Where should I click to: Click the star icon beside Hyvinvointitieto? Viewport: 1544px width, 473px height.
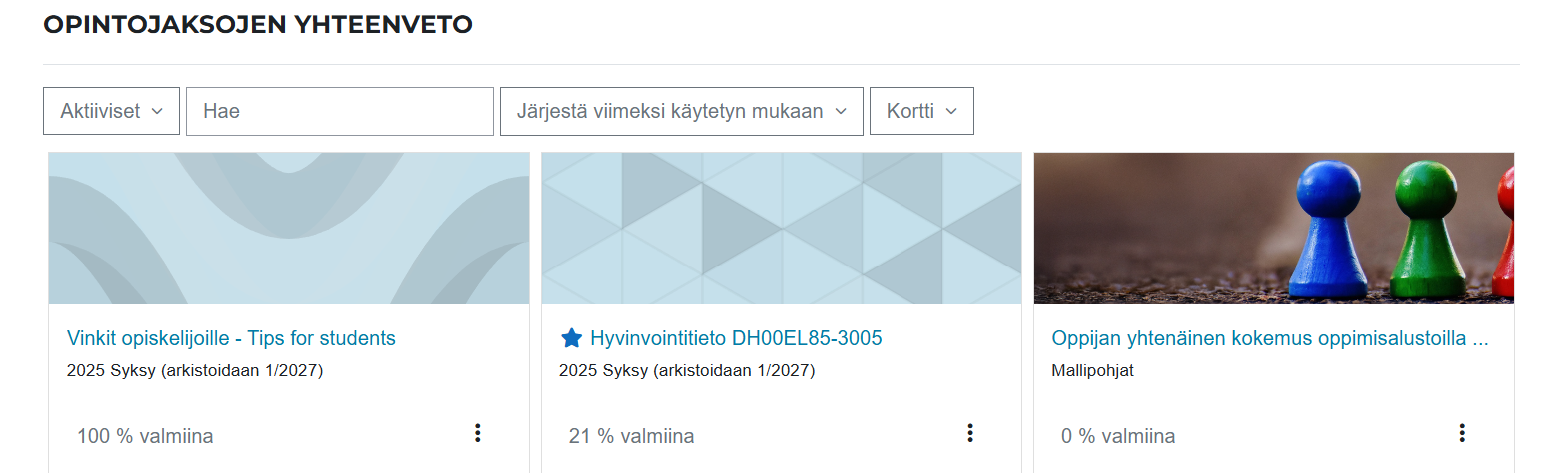(571, 338)
